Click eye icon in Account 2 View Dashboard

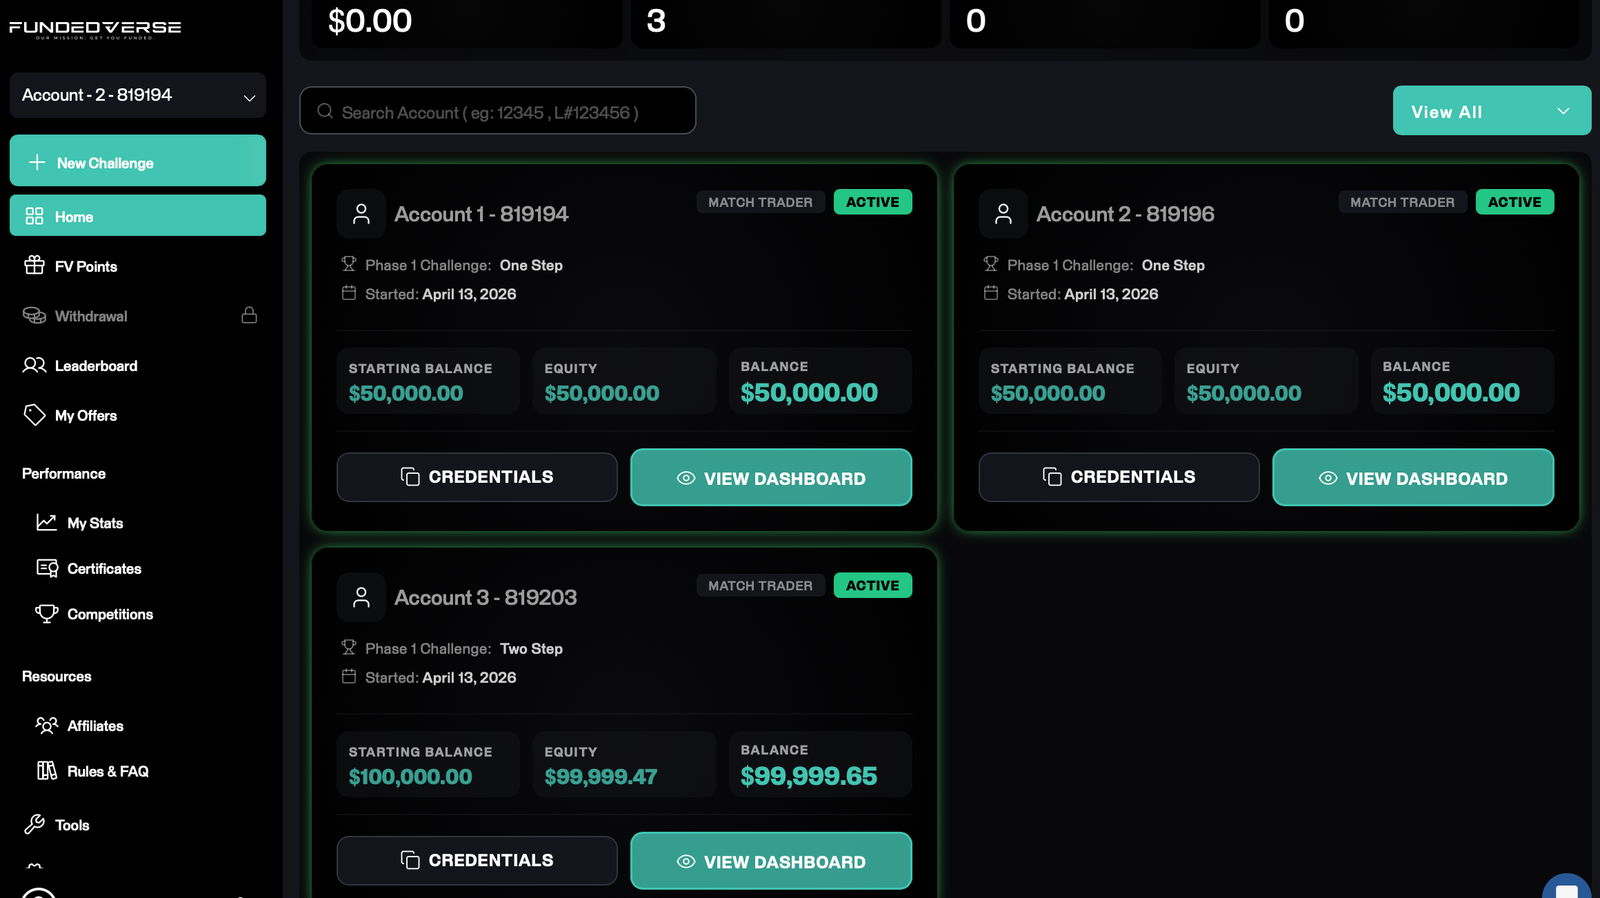point(1328,478)
